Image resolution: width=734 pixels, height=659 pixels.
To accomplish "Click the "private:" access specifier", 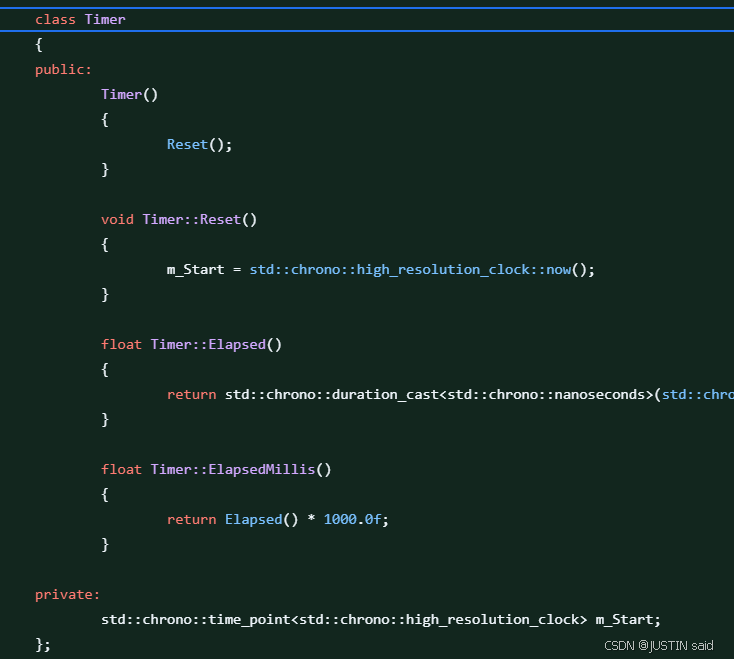I will point(67,594).
